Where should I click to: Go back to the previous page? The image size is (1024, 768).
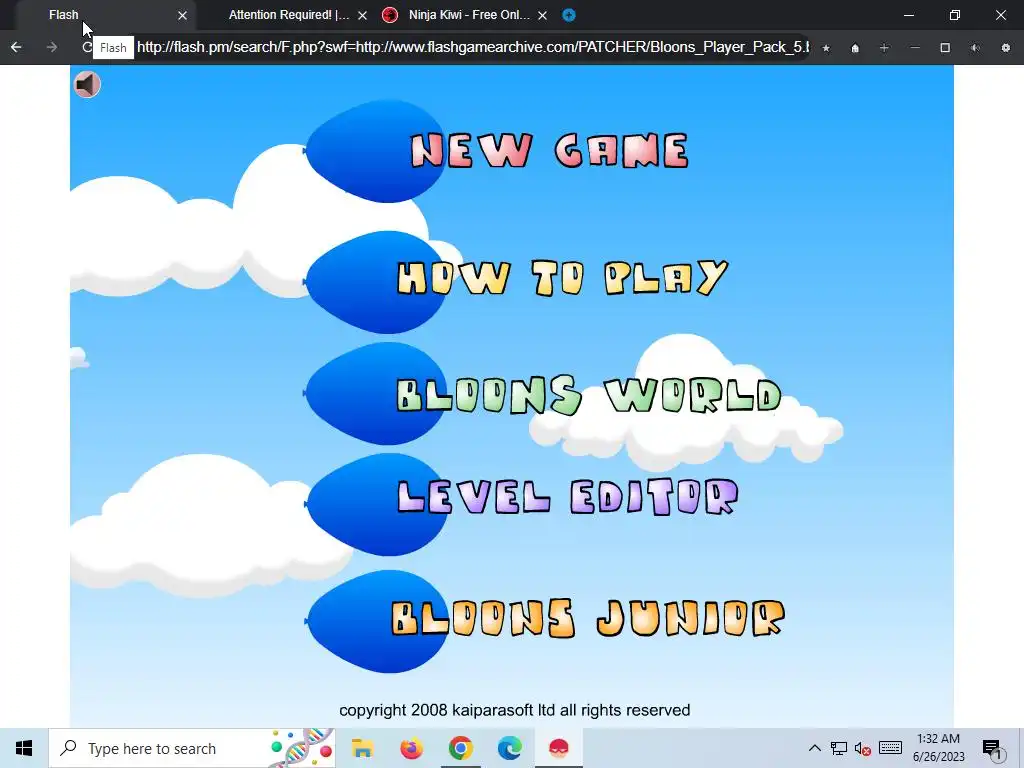16,48
